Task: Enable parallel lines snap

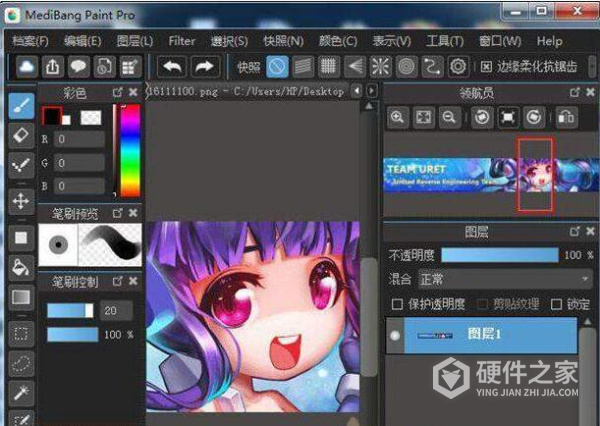Action: [303, 67]
